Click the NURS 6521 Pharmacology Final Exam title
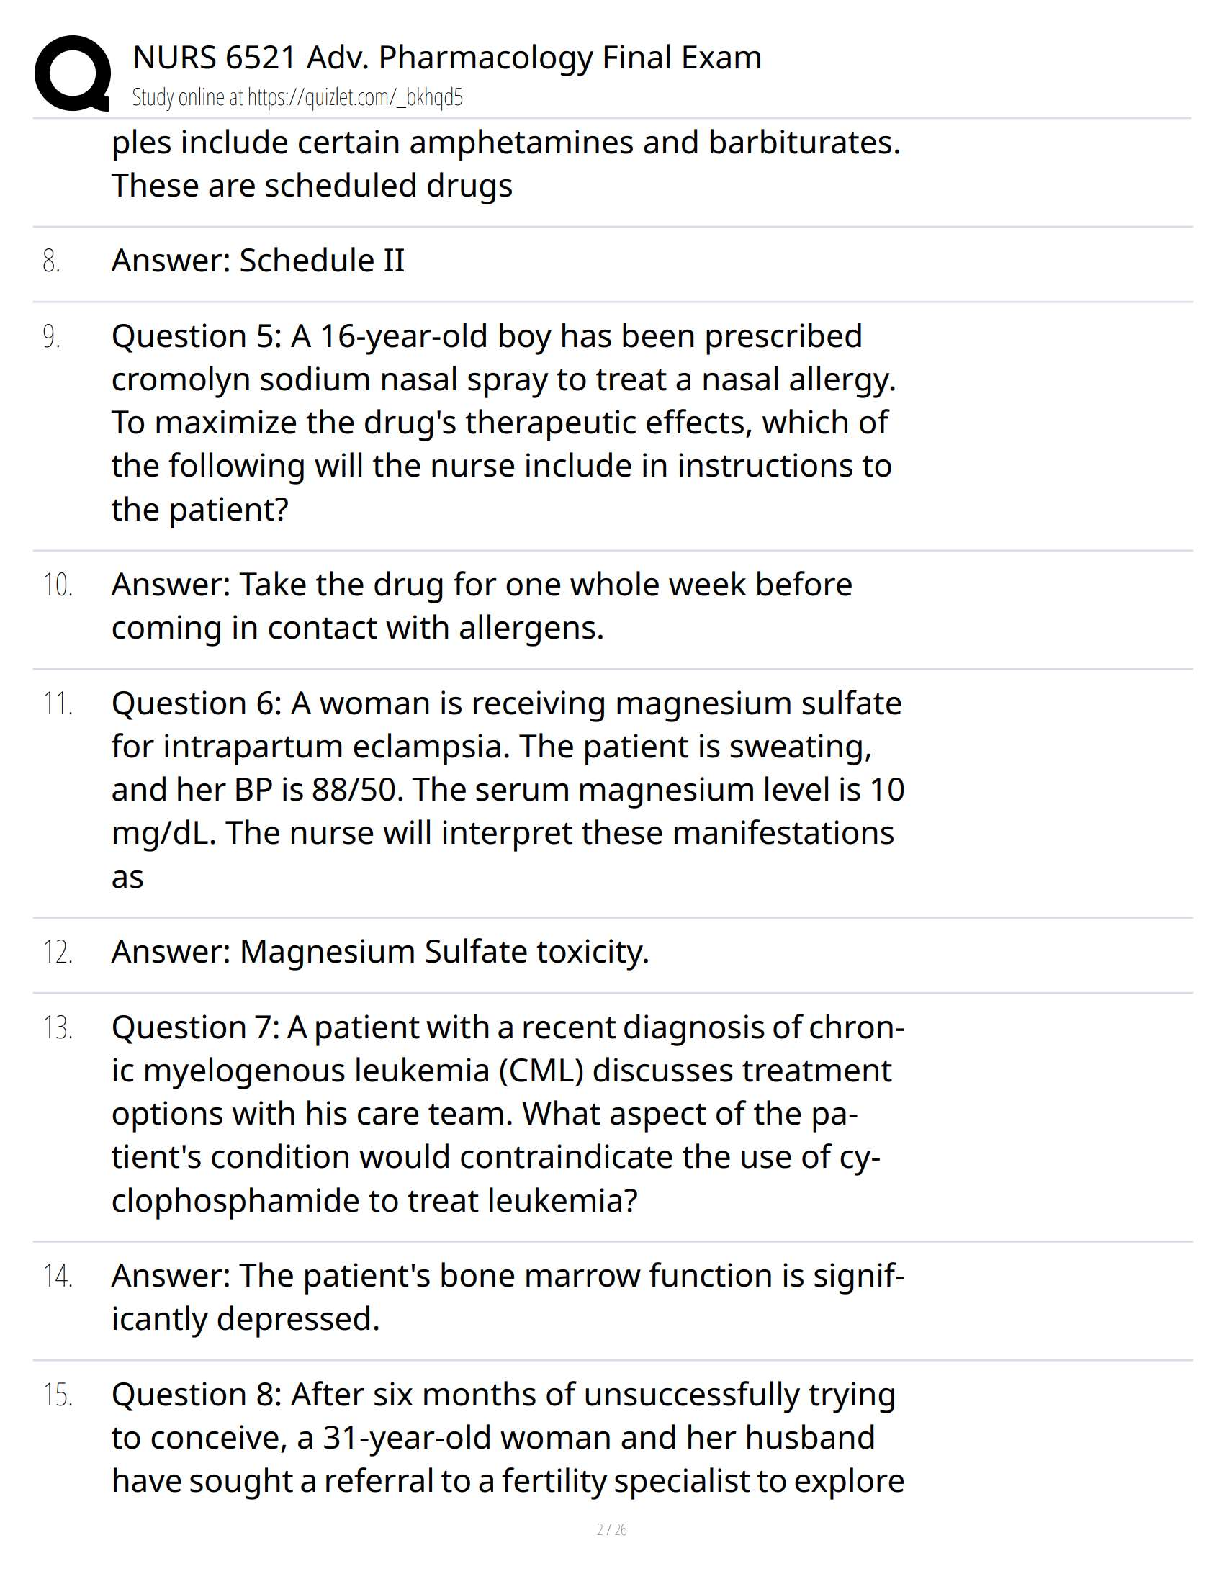Viewport: 1224px width, 1584px height. (x=446, y=57)
